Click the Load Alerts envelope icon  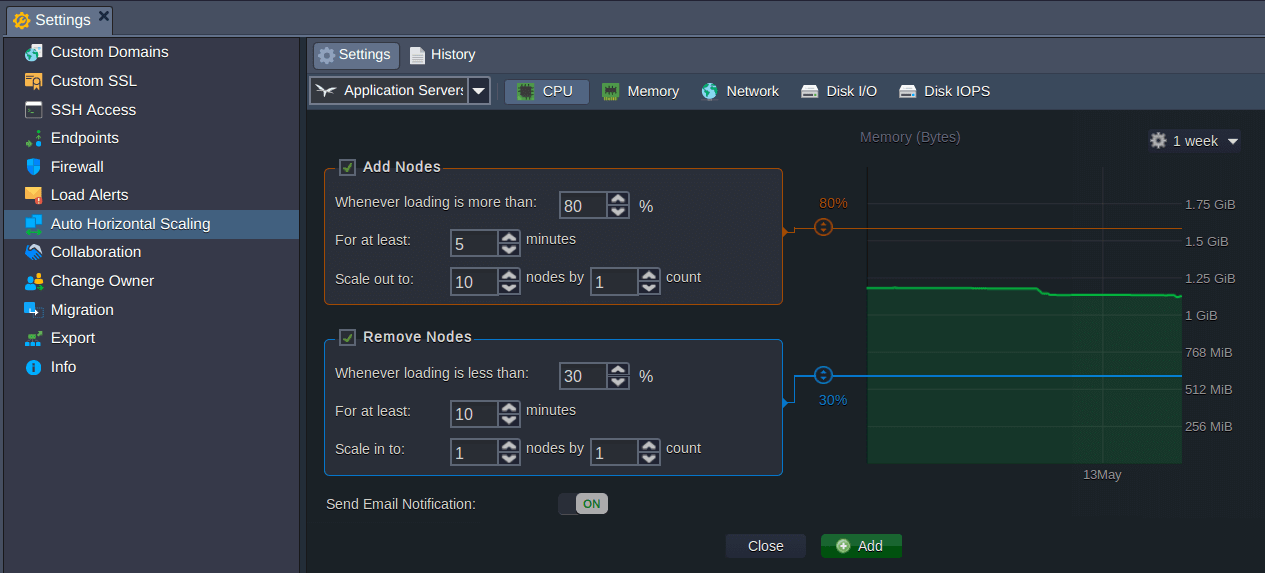tap(34, 195)
